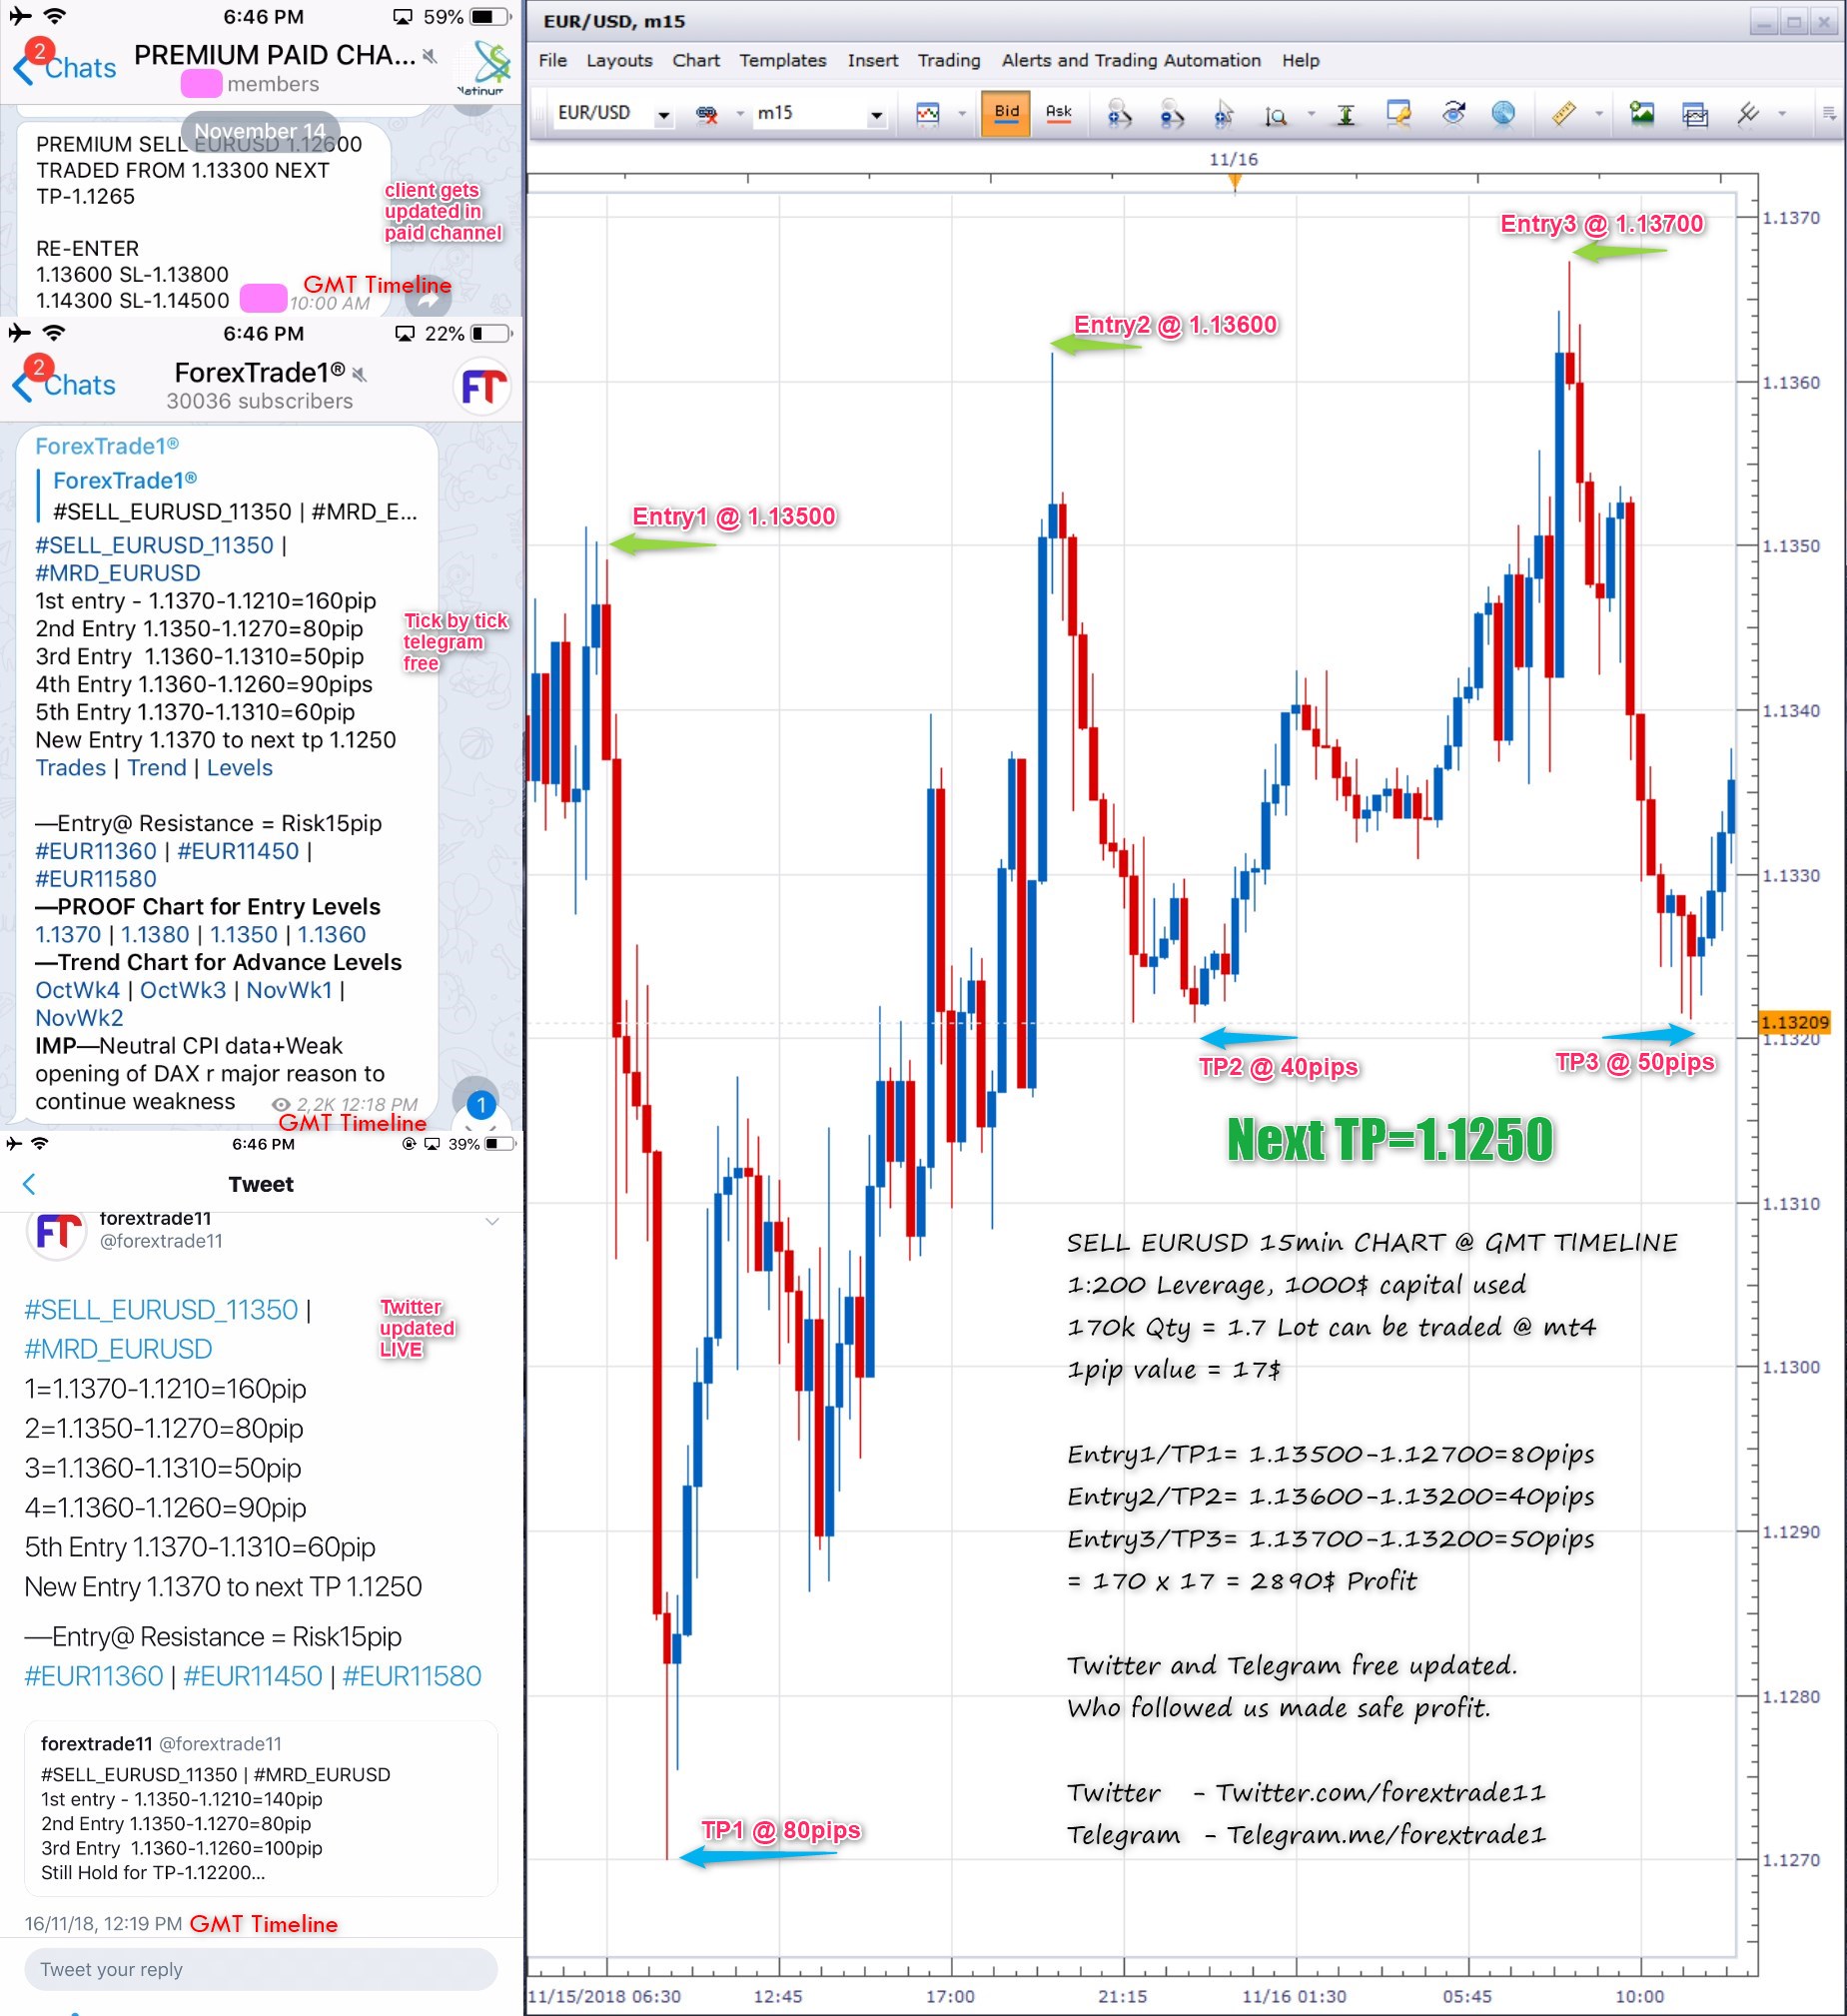Click the zoom out magnifier icon

click(x=1171, y=114)
